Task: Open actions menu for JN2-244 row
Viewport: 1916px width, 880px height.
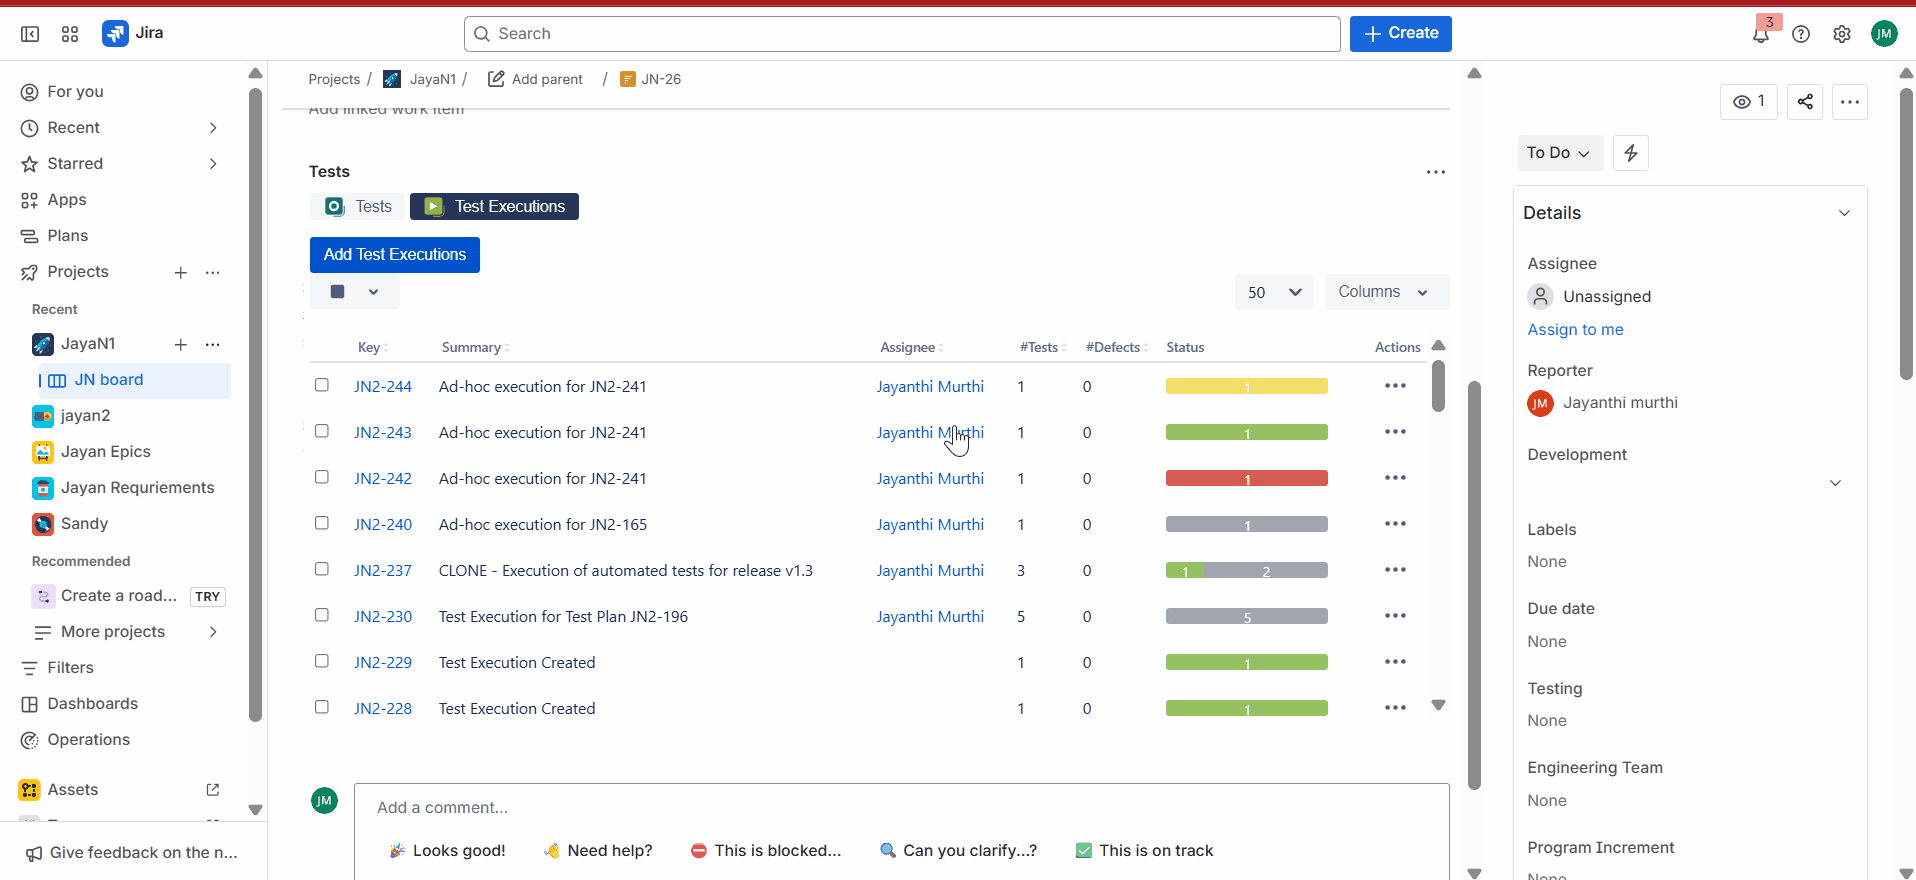Action: [x=1395, y=386]
